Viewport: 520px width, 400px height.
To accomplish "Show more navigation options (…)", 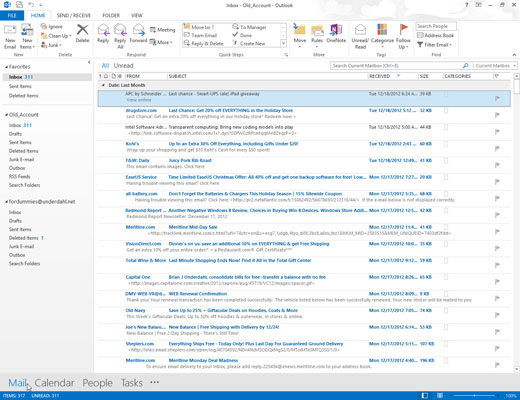I will click(154, 382).
